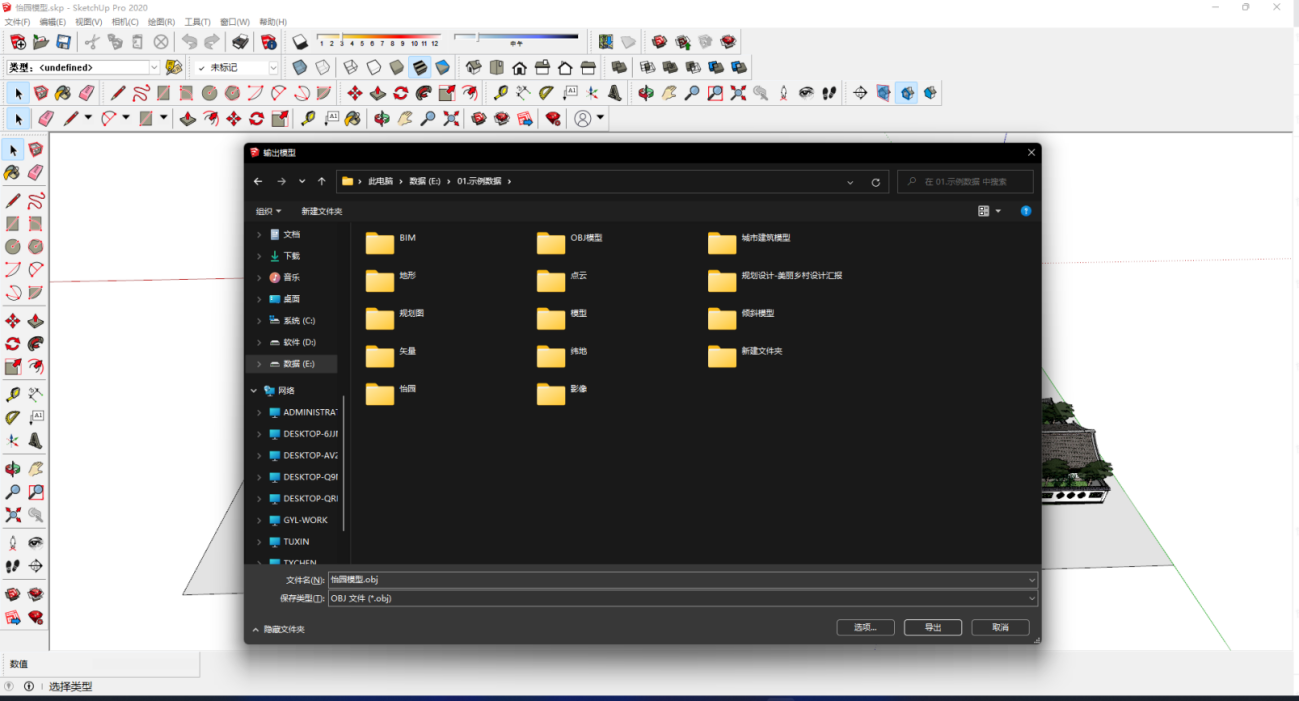Toggle 隐藏文件夹 to hide folders pane

pos(278,629)
